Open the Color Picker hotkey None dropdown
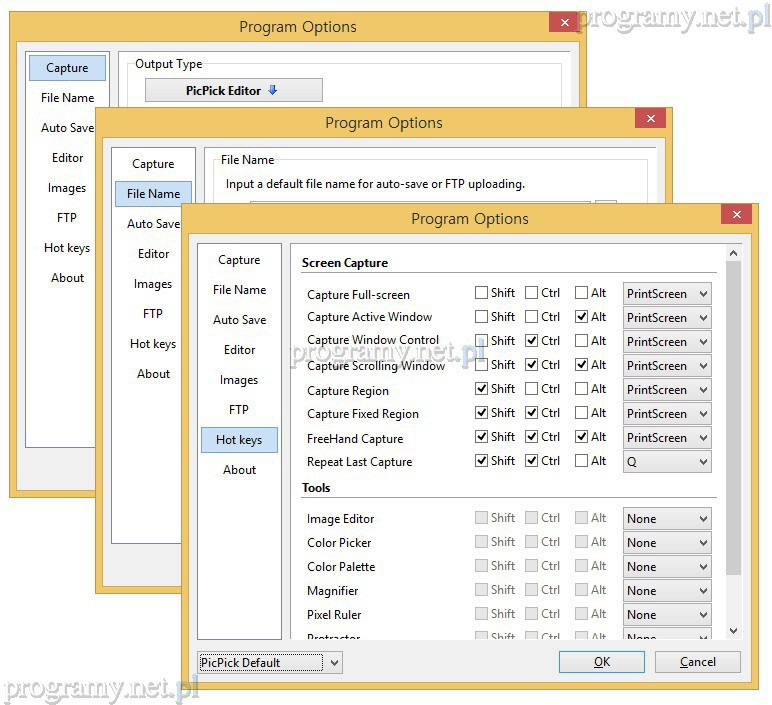This screenshot has width=772, height=705. coord(667,543)
